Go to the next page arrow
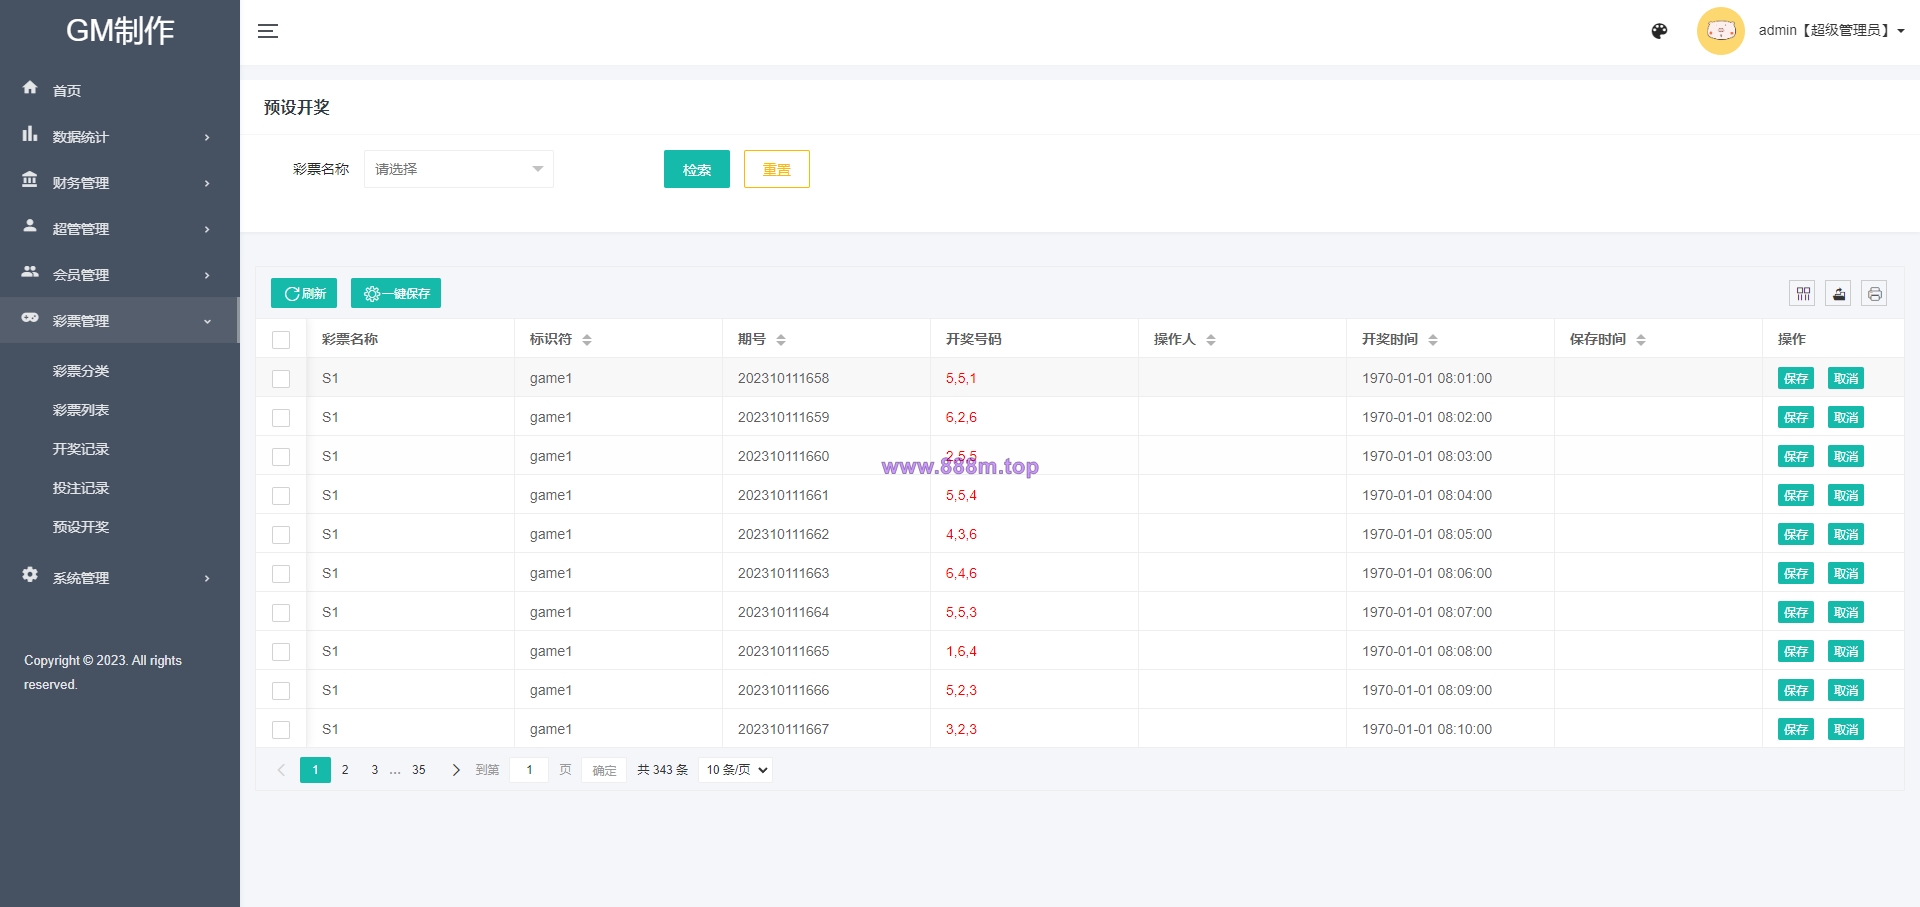Image resolution: width=1920 pixels, height=907 pixels. [456, 770]
